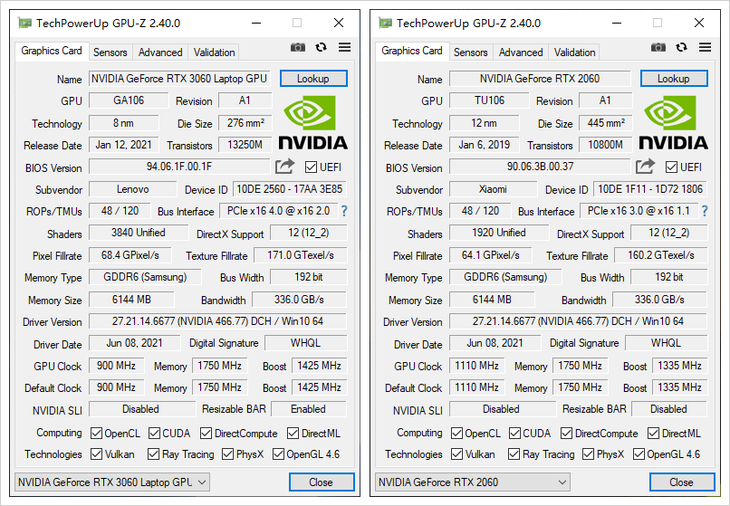Open the Advanced tab in the RTX 2060 window
Viewport: 730px width, 506px height.
[520, 52]
